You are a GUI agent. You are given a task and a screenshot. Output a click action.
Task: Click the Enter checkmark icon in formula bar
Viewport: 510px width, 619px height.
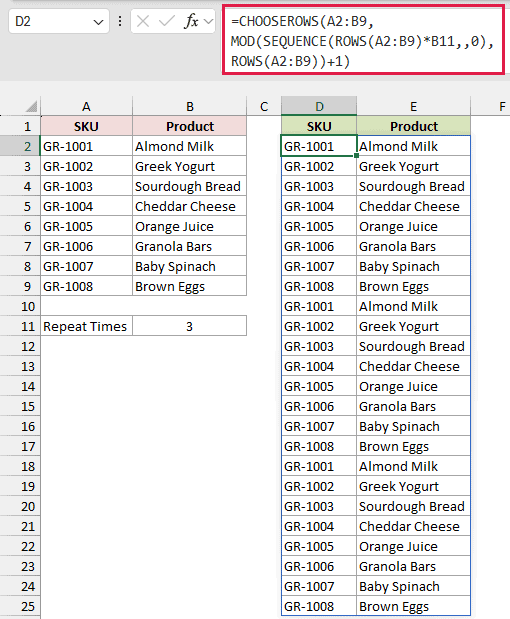tap(167, 21)
